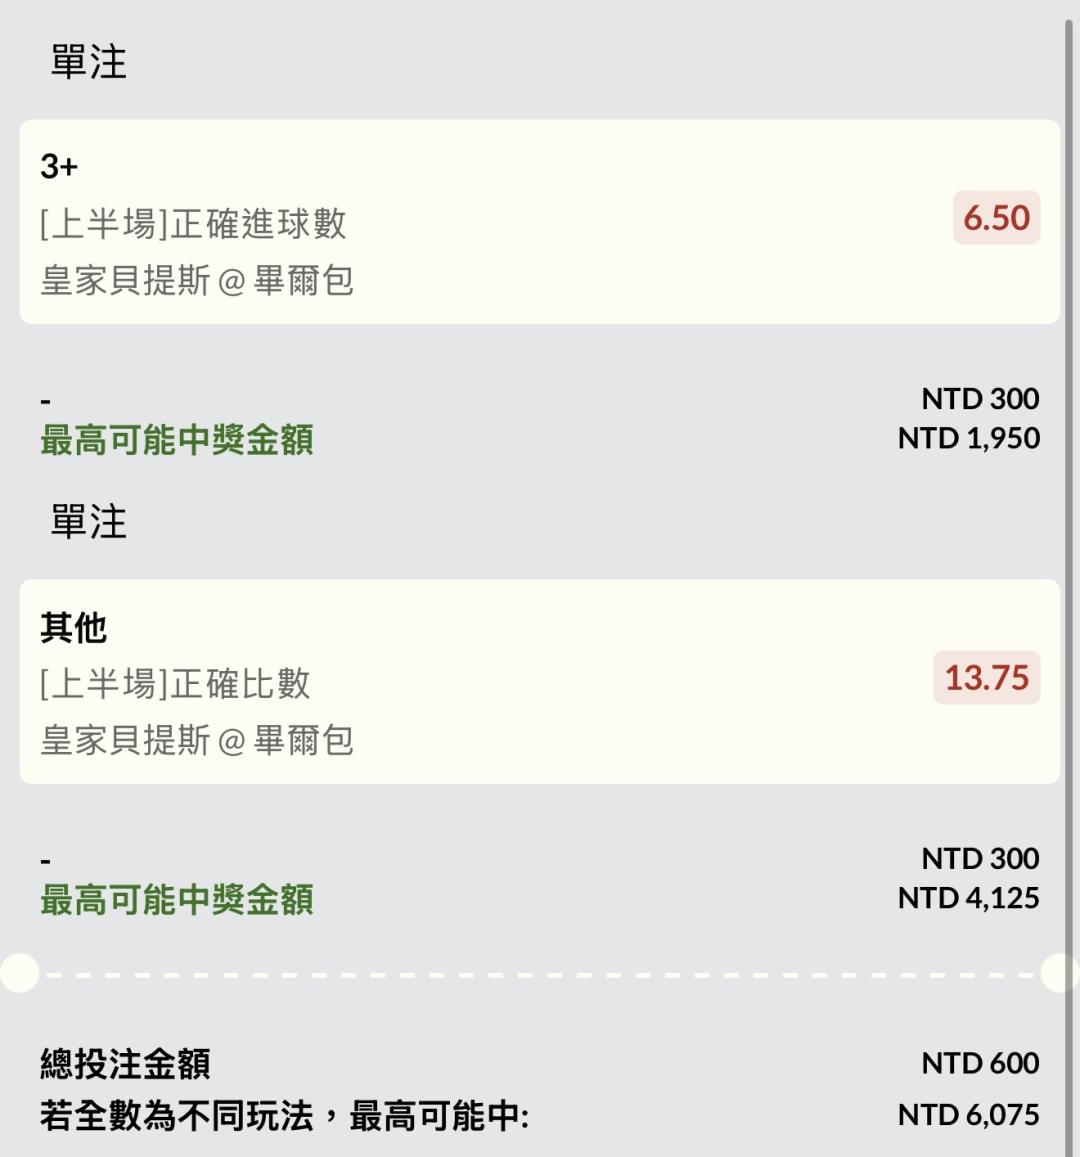Viewport: 1080px width, 1157px height.
Task: Click the [上半場]正確比數 market label
Action: [x=175, y=684]
